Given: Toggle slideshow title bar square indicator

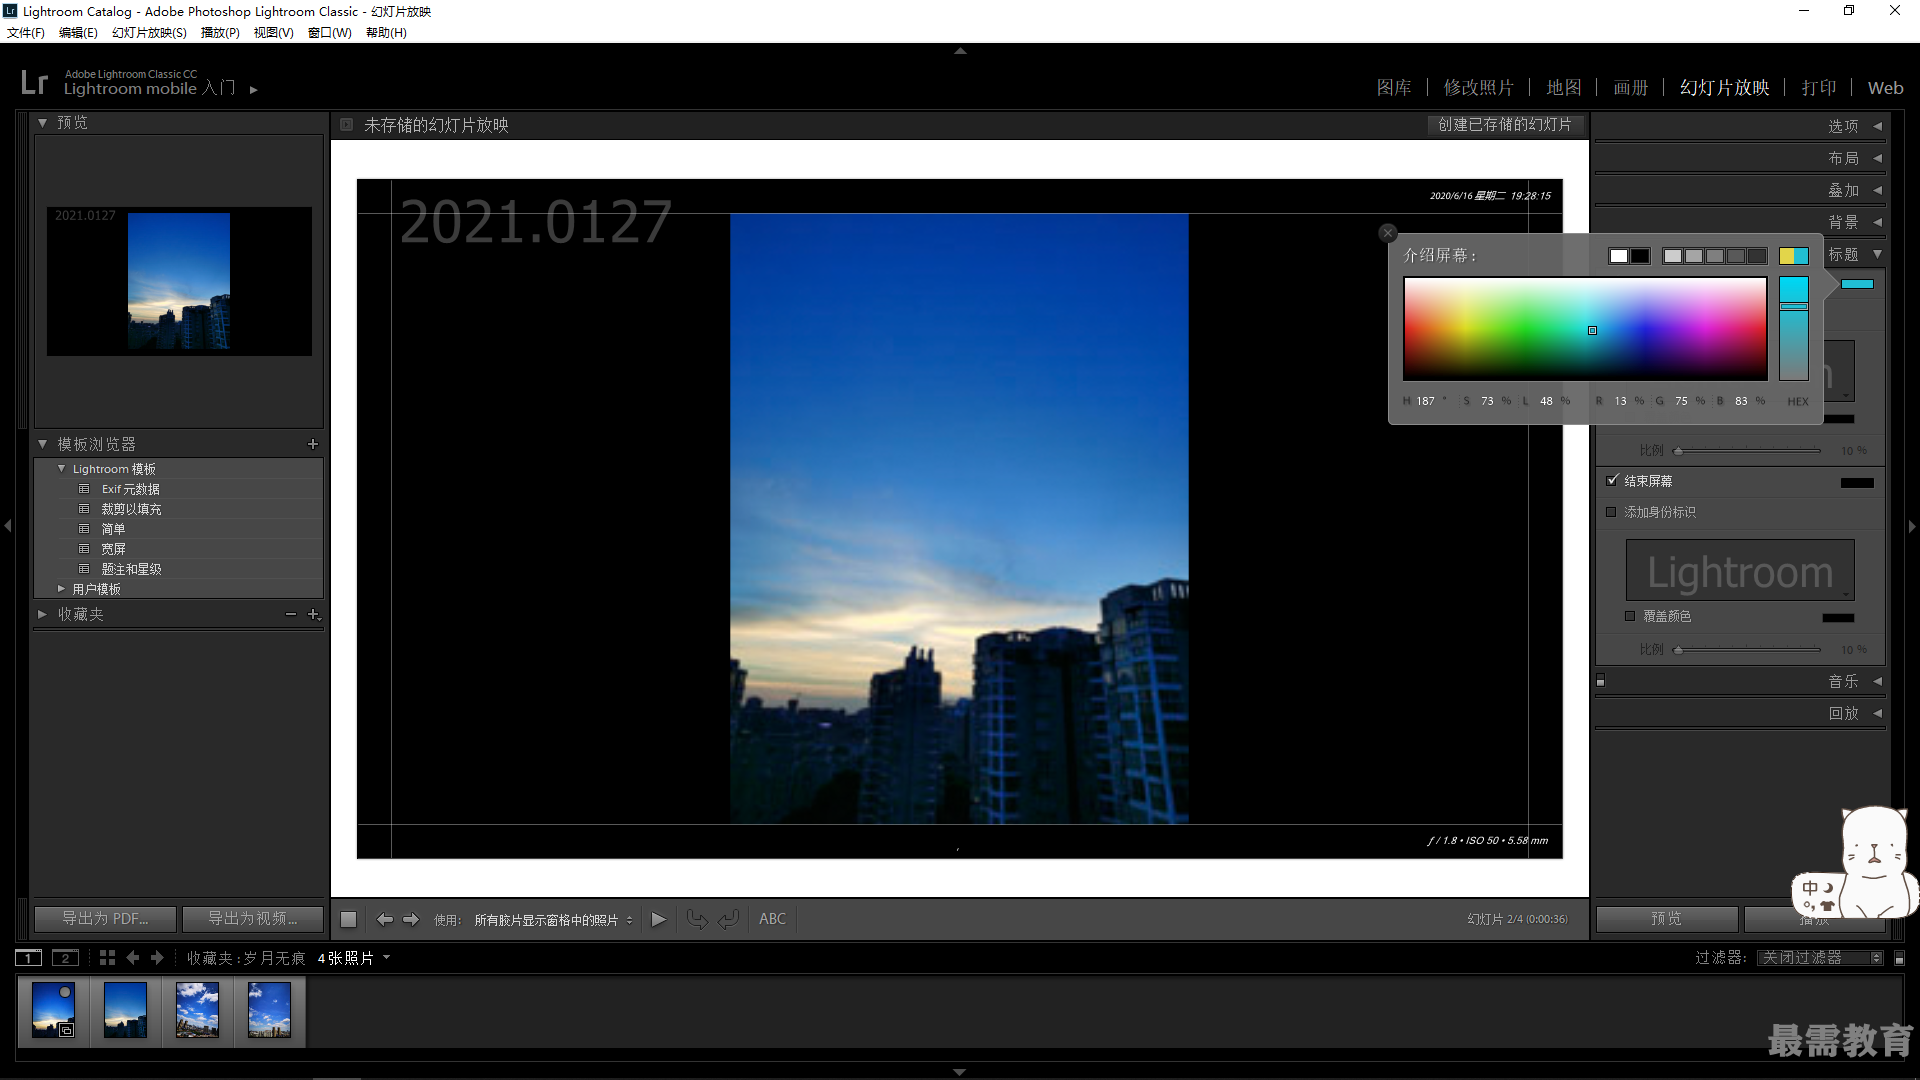Looking at the screenshot, I should pyautogui.click(x=346, y=125).
